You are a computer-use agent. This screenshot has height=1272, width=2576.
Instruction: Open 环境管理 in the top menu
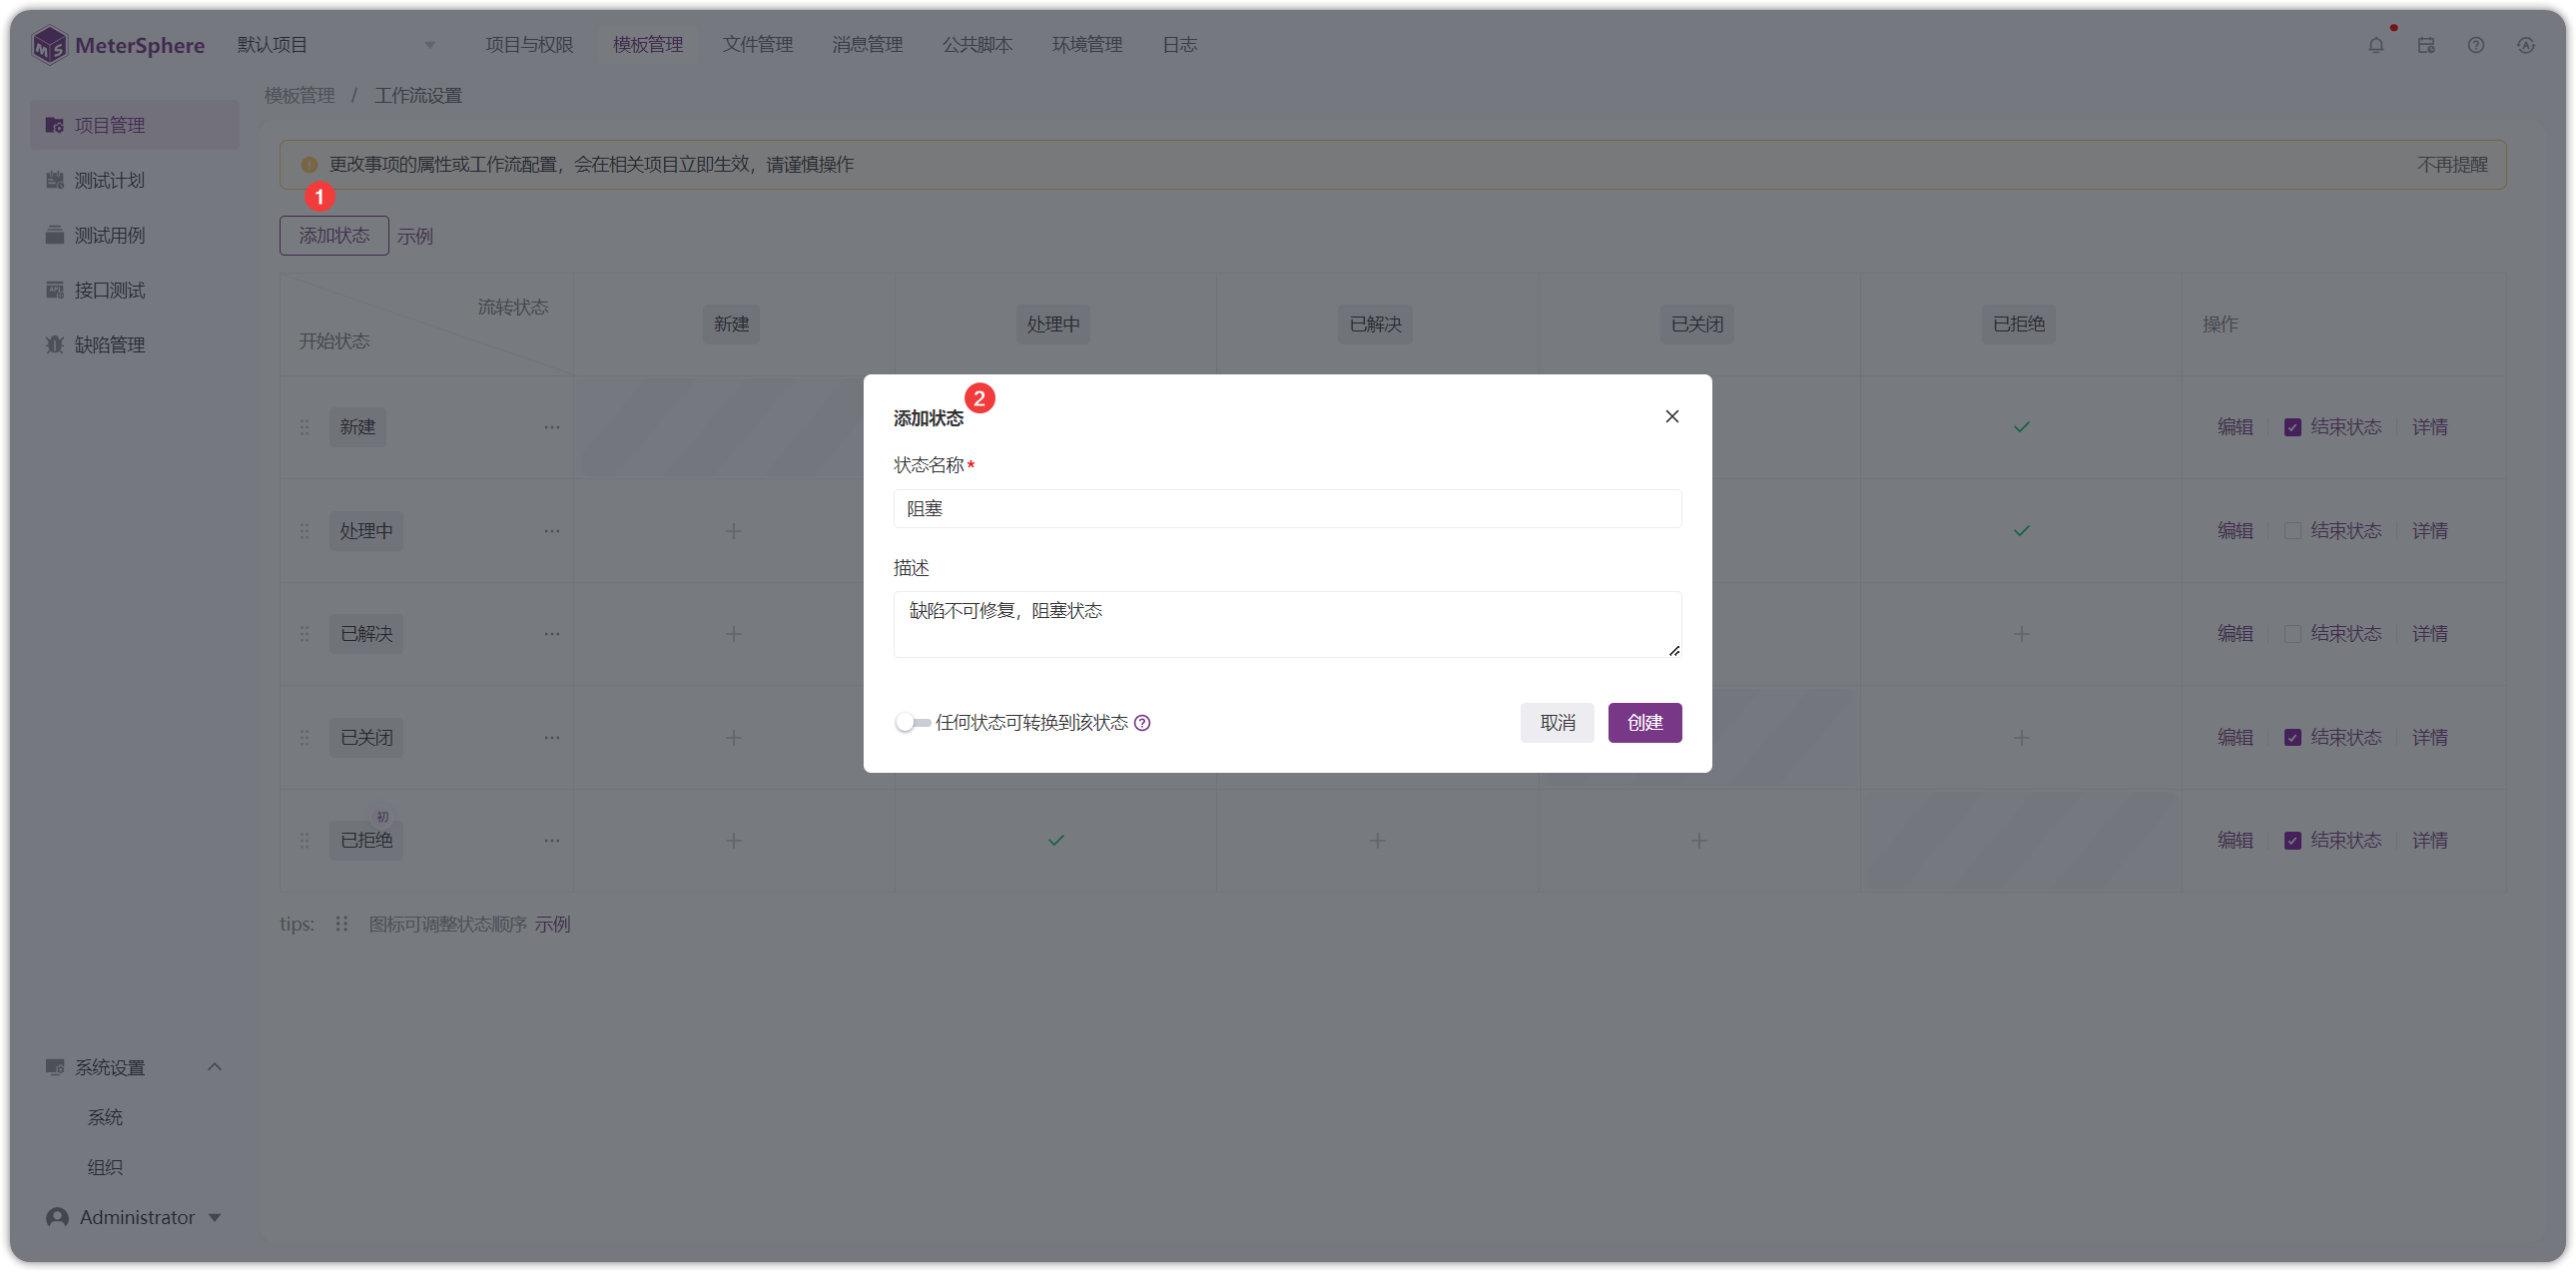(x=1088, y=45)
